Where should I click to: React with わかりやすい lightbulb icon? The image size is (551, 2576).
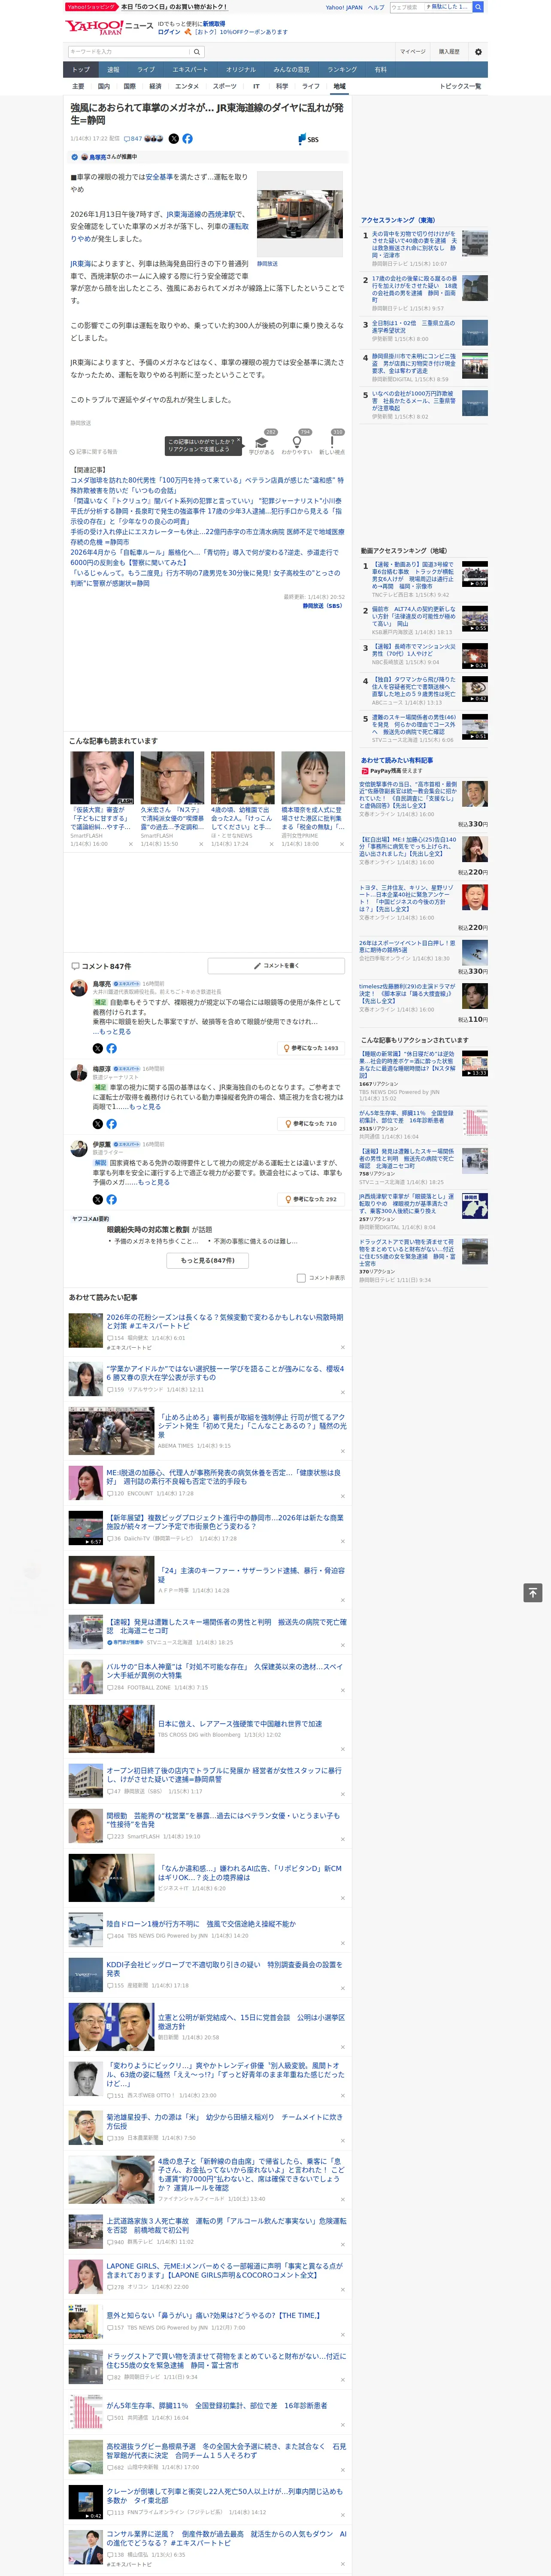[297, 443]
